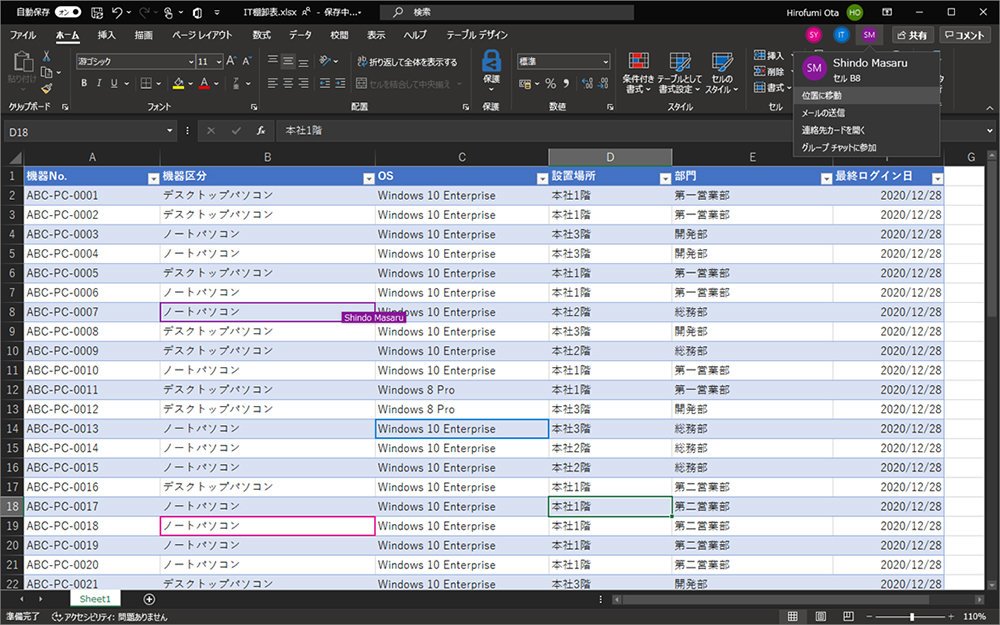The width and height of the screenshot is (1000, 625).
Task: Select cell ABC-PC-0013 in column A
Action: (92, 429)
